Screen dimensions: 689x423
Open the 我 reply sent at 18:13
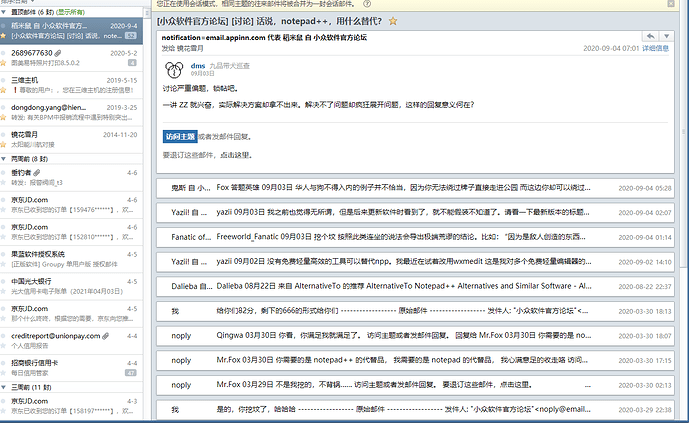(415, 311)
